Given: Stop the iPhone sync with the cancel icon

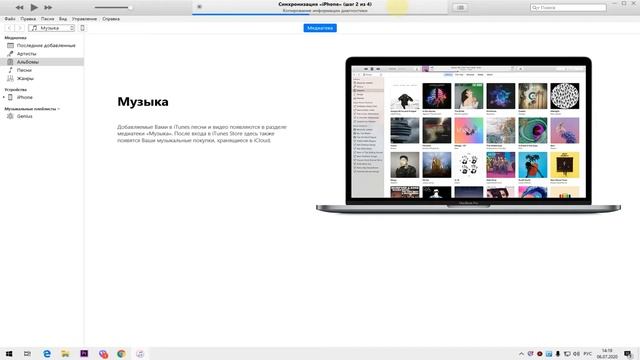Looking at the screenshot, I should click(199, 7).
